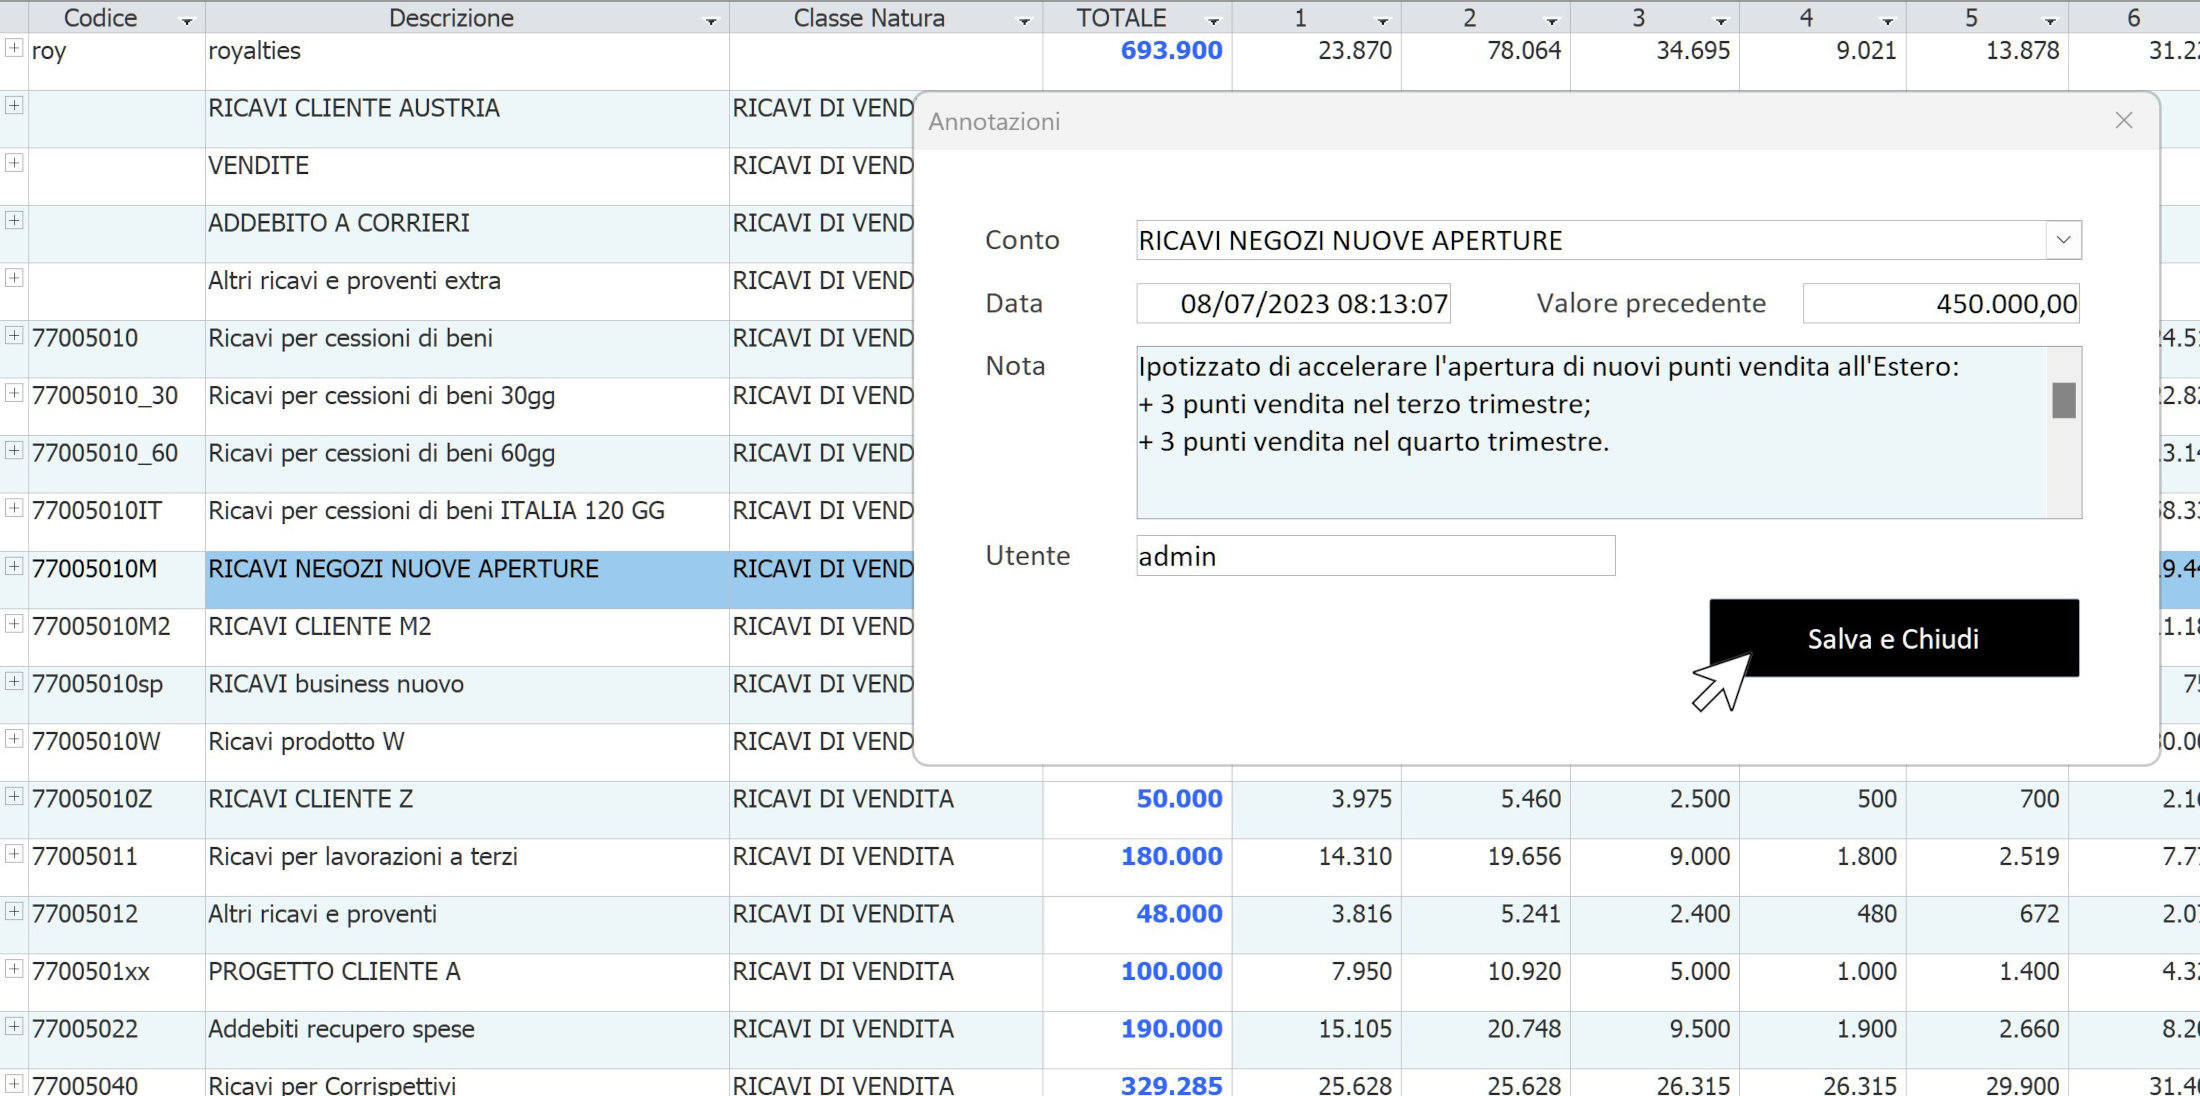Open the column 5 filter dropdown
2200x1096 pixels.
pos(2050,20)
